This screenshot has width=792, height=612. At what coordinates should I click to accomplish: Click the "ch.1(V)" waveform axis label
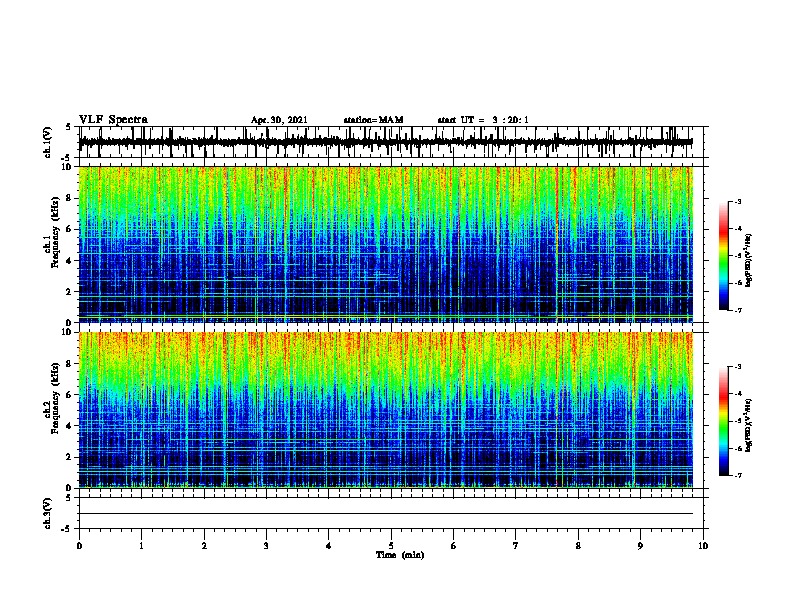[48, 142]
